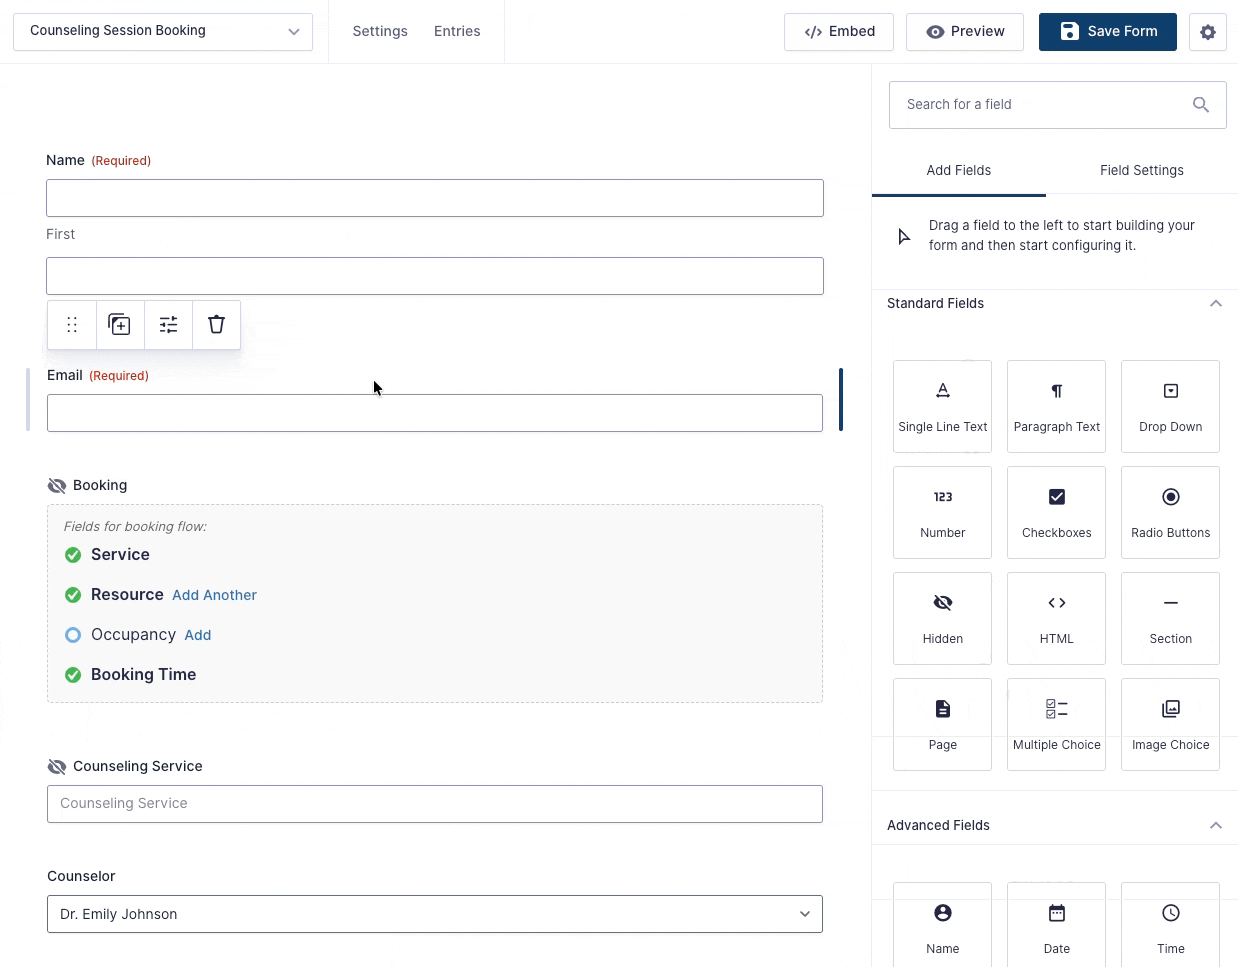Click the duplicate field icon in field toolbar
The height and width of the screenshot is (967, 1238).
[120, 325]
